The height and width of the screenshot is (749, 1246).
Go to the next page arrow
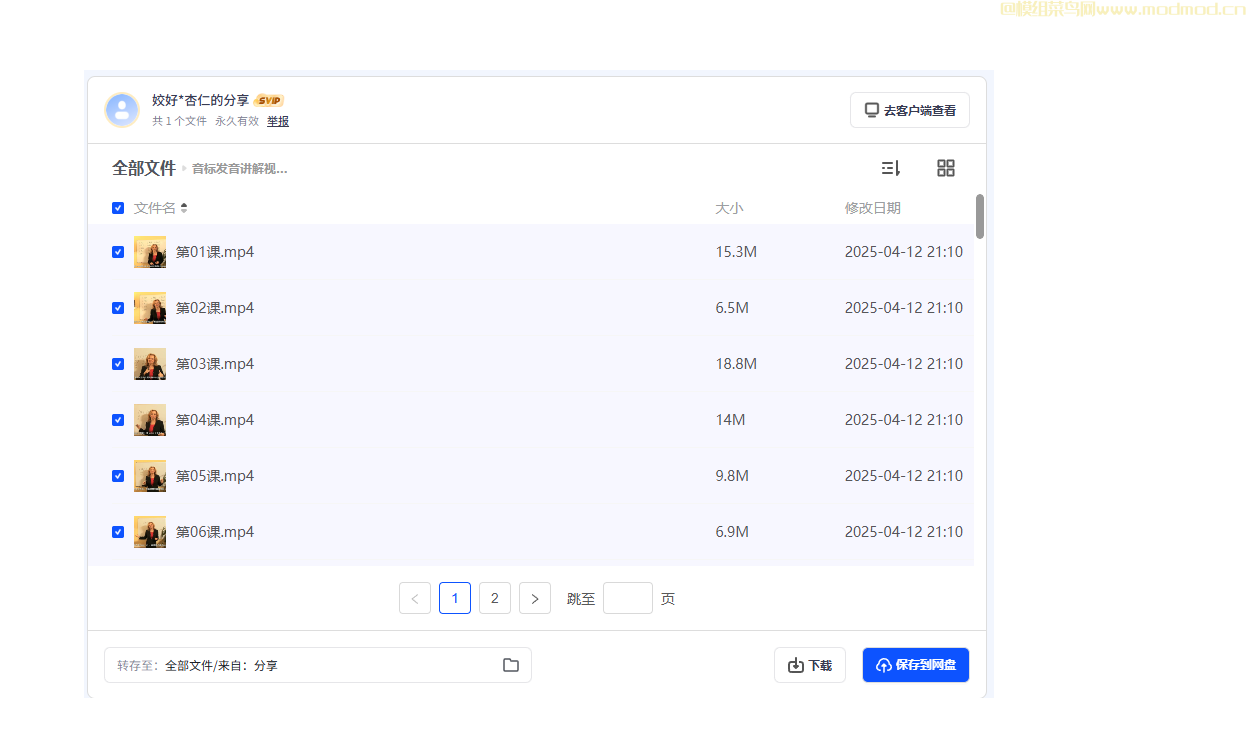point(535,598)
